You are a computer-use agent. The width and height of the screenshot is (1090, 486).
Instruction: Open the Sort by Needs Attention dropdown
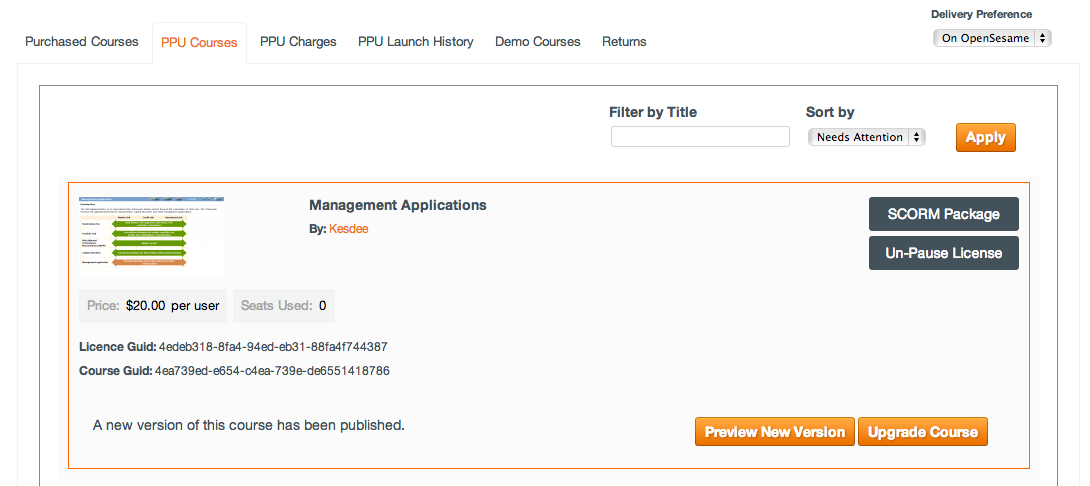(866, 137)
